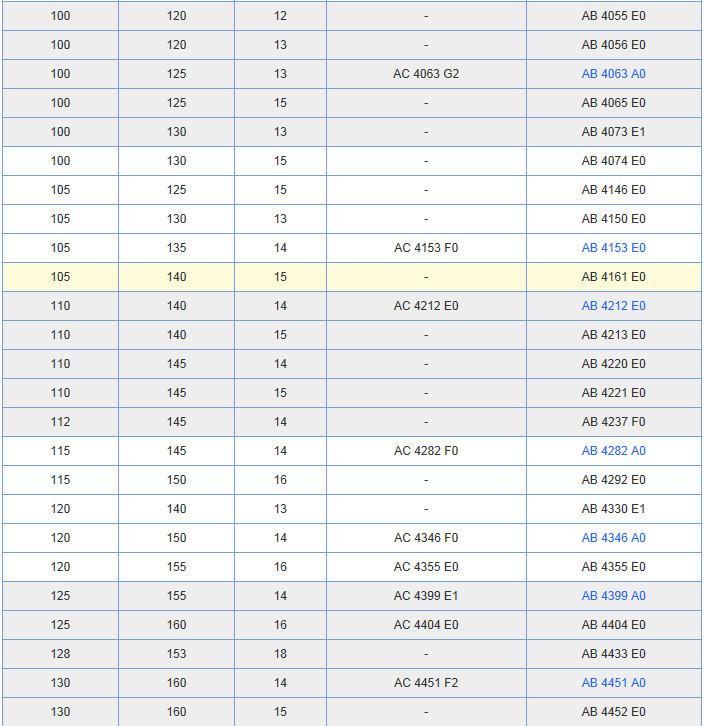Select the AB 4055 E0 part number
Viewport: 704px width, 726px height.
(613, 16)
